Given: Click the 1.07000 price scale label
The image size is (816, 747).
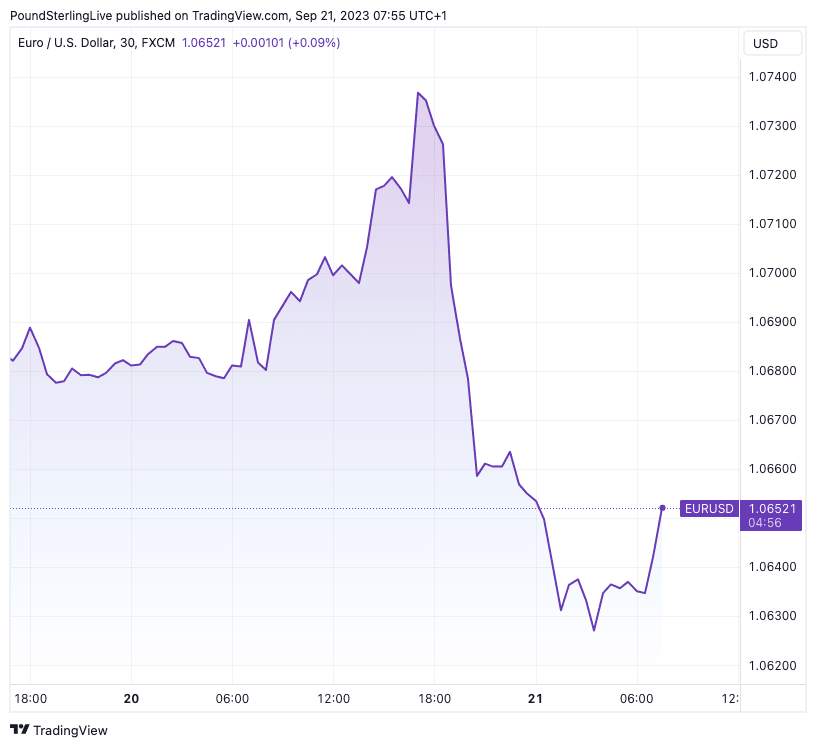Looking at the screenshot, I should coord(771,273).
